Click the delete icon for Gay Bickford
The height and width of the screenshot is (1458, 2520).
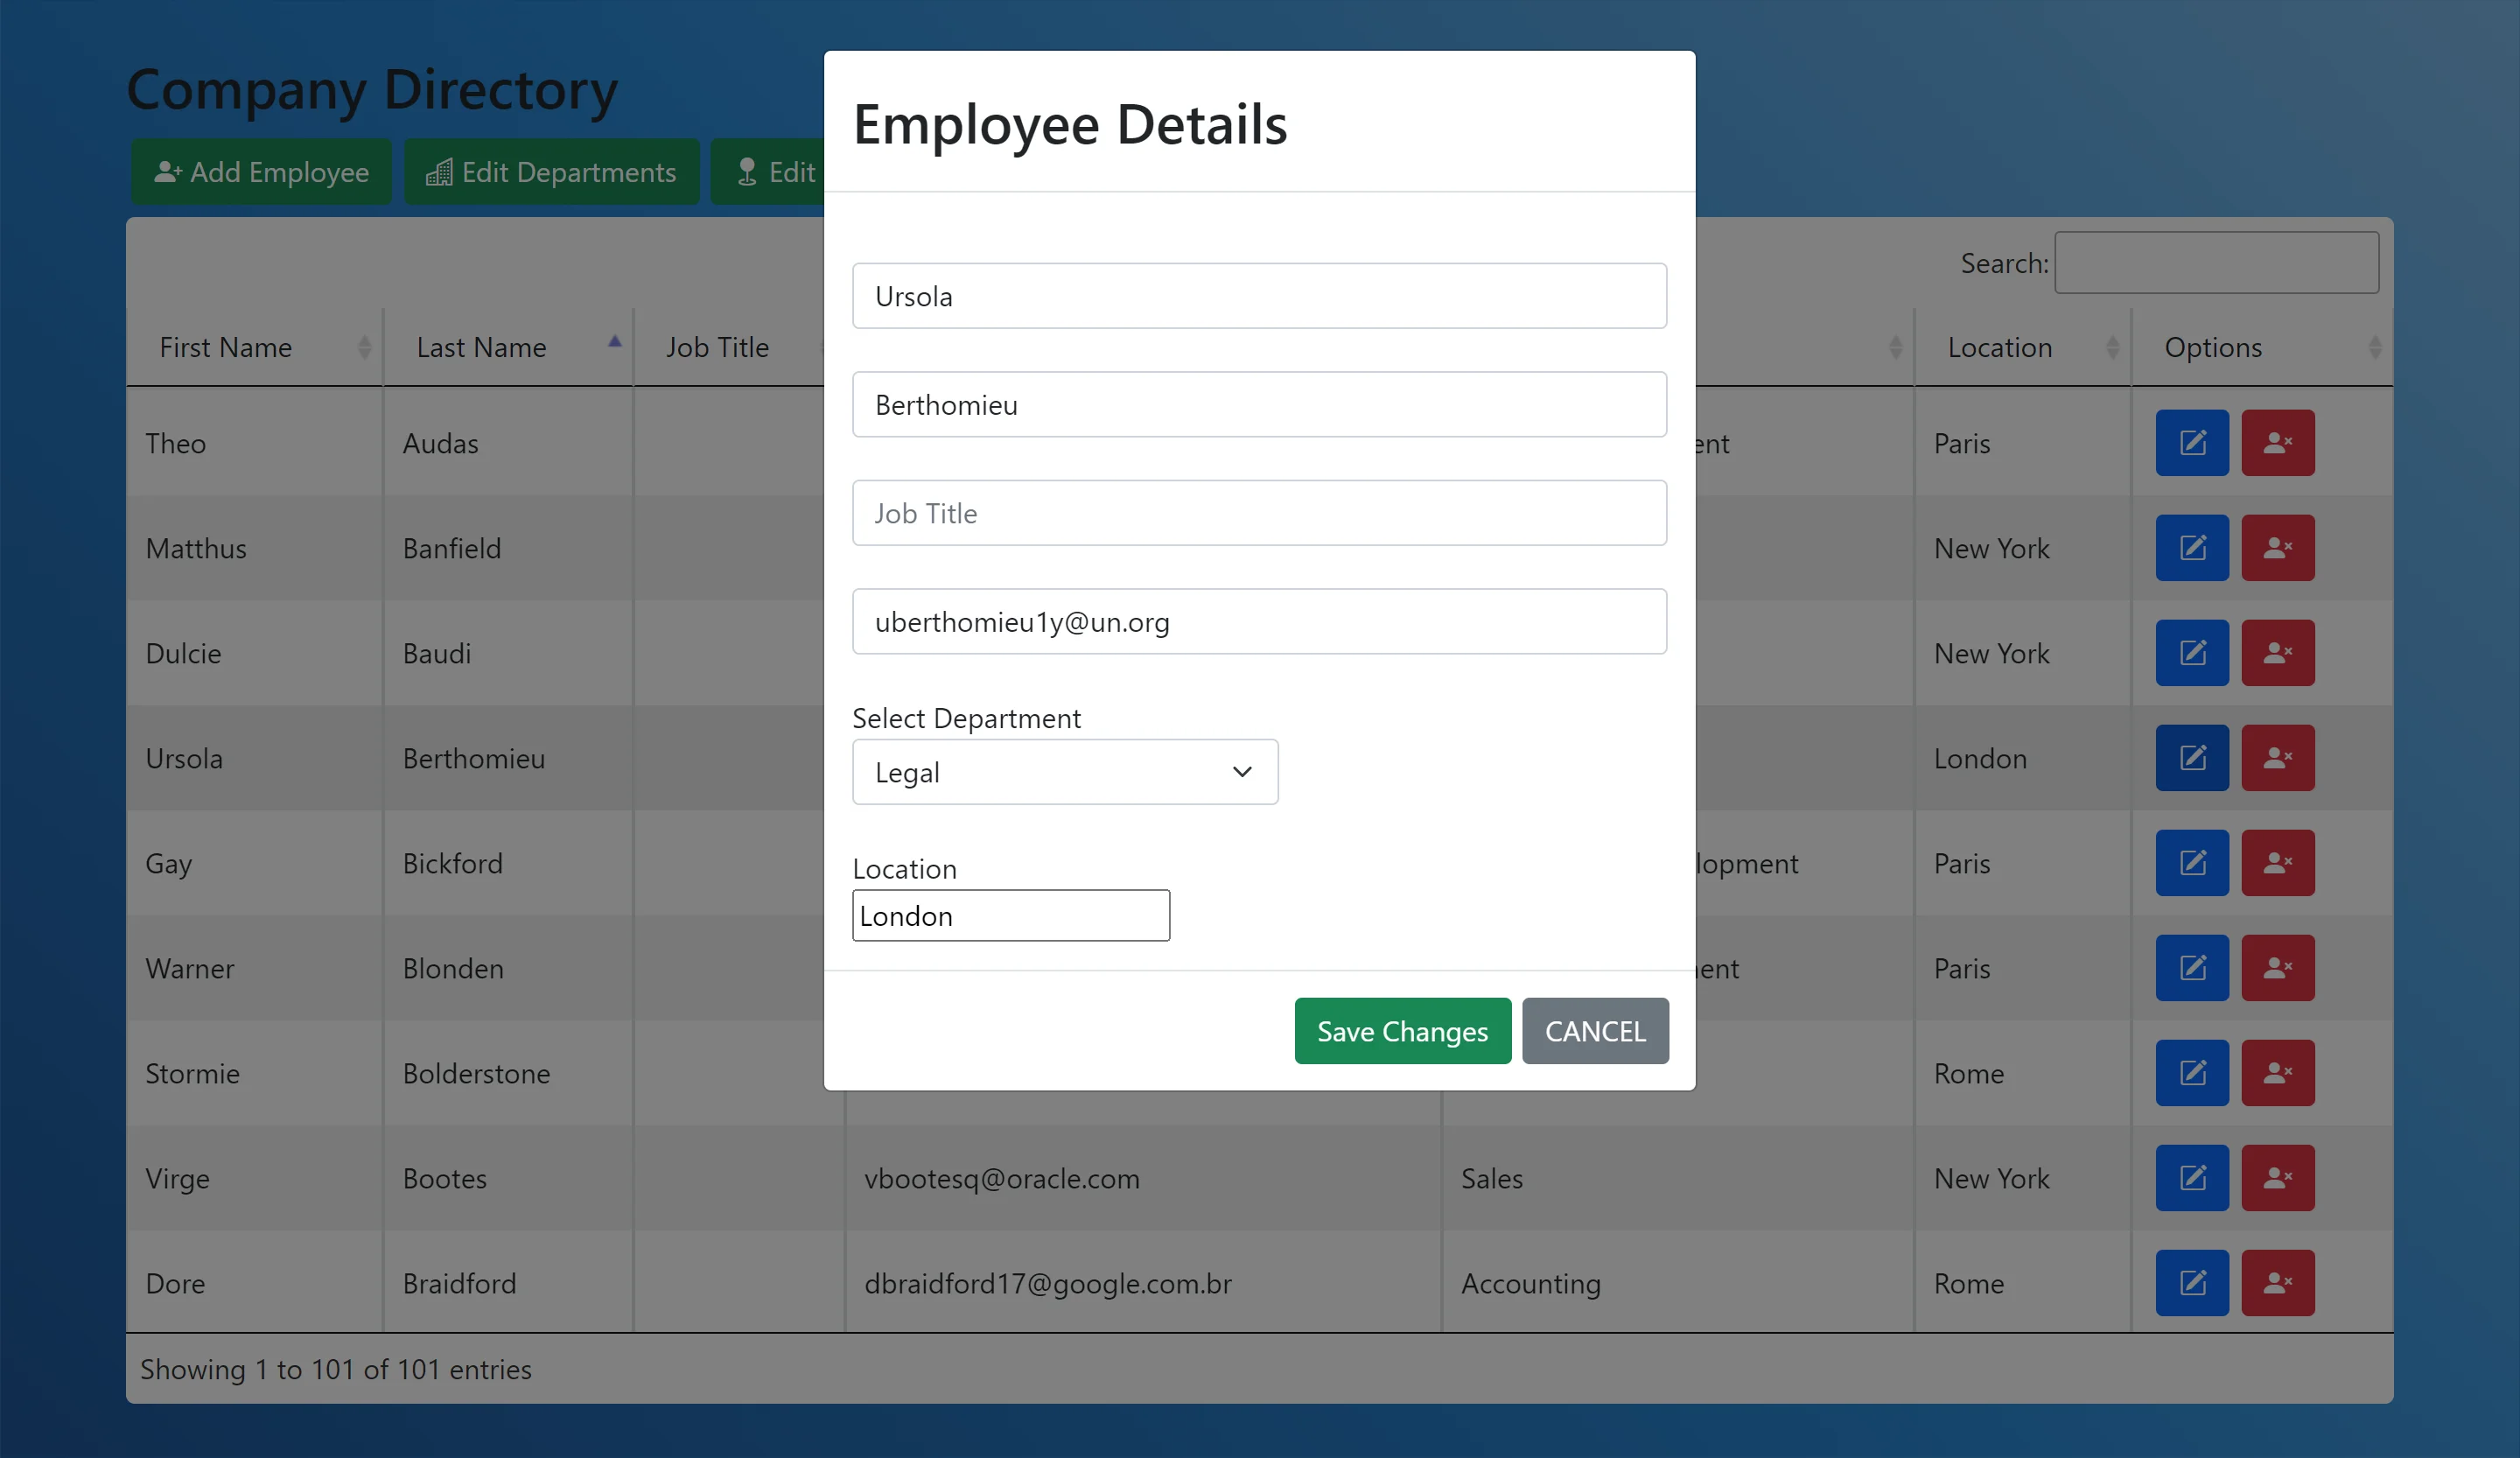click(x=2277, y=863)
